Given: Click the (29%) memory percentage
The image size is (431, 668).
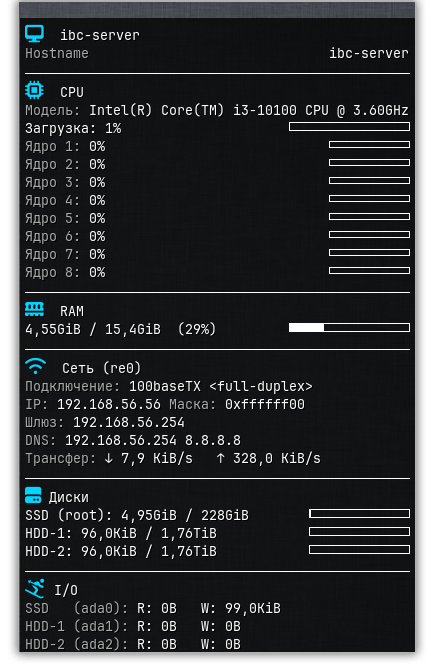Looking at the screenshot, I should click(x=197, y=329).
